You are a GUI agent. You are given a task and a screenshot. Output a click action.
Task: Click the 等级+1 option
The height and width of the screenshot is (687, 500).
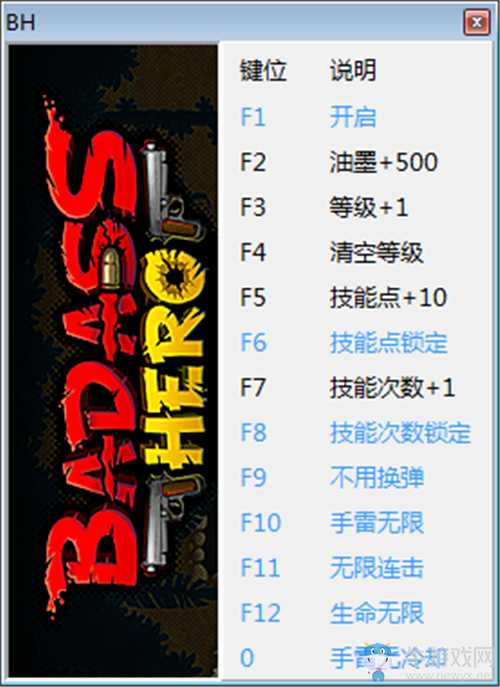click(x=369, y=207)
